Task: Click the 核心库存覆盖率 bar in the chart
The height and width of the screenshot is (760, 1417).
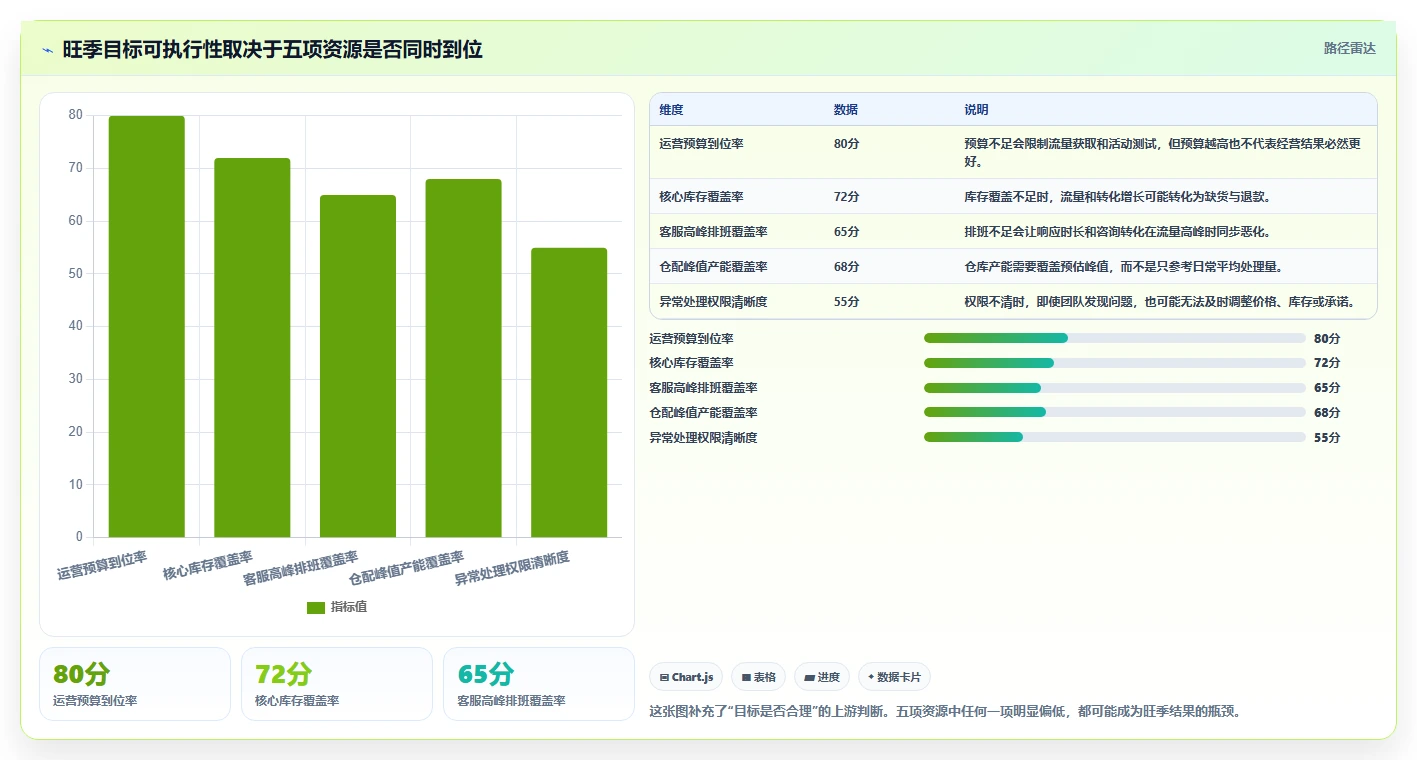Action: pos(252,348)
